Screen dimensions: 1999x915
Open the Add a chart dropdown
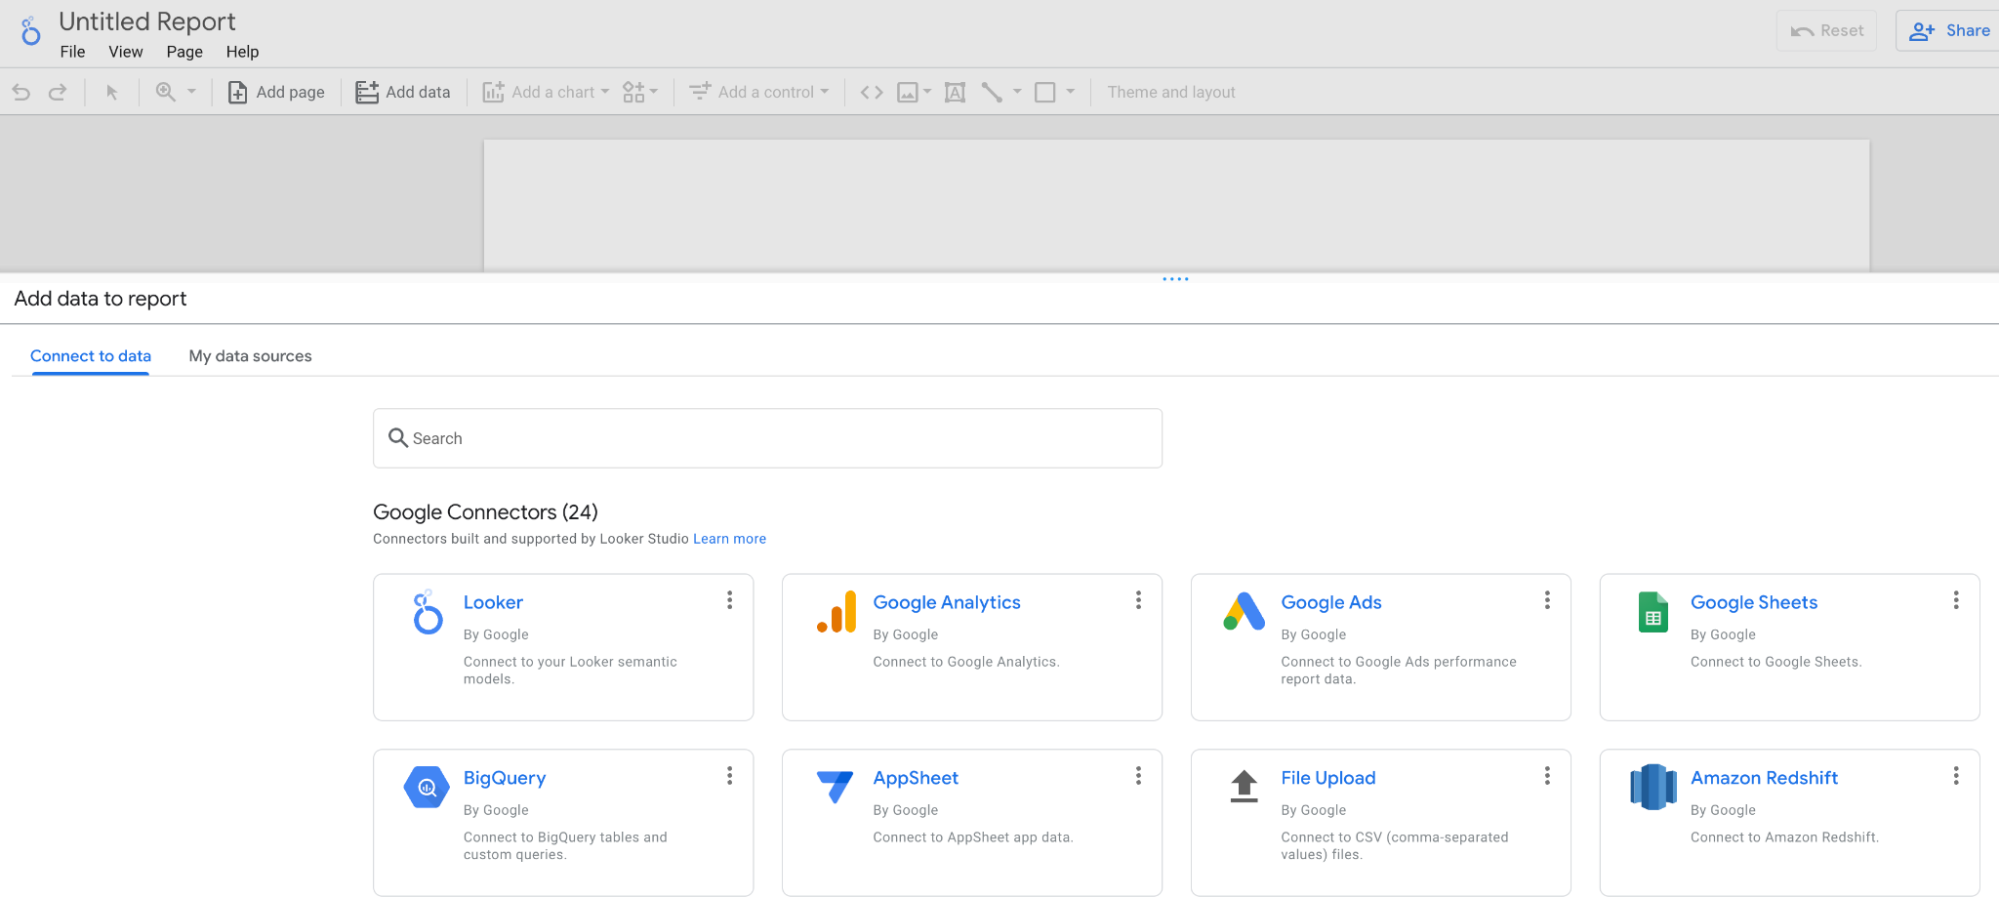pos(546,92)
